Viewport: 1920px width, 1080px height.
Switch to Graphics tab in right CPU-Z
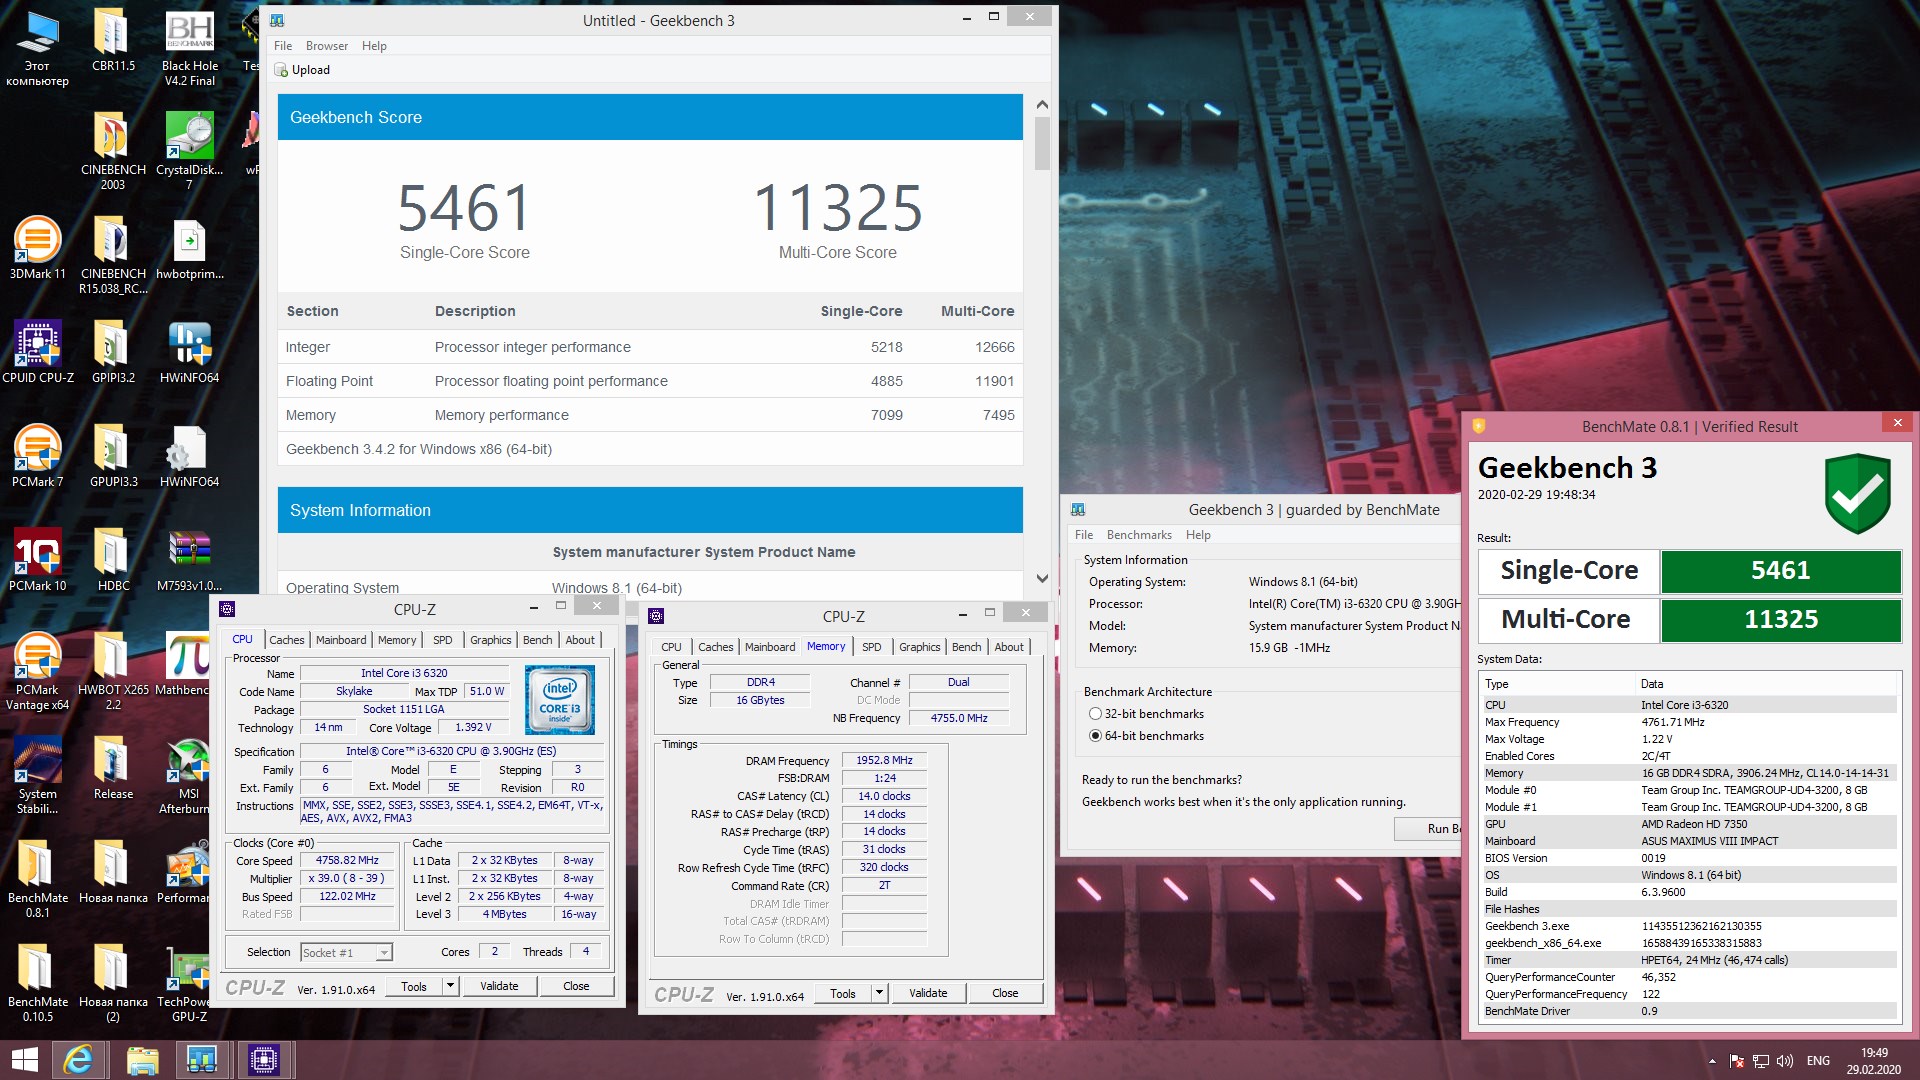[x=919, y=647]
